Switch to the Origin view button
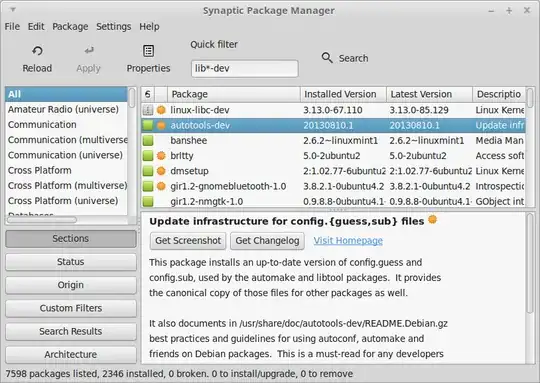 [71, 285]
